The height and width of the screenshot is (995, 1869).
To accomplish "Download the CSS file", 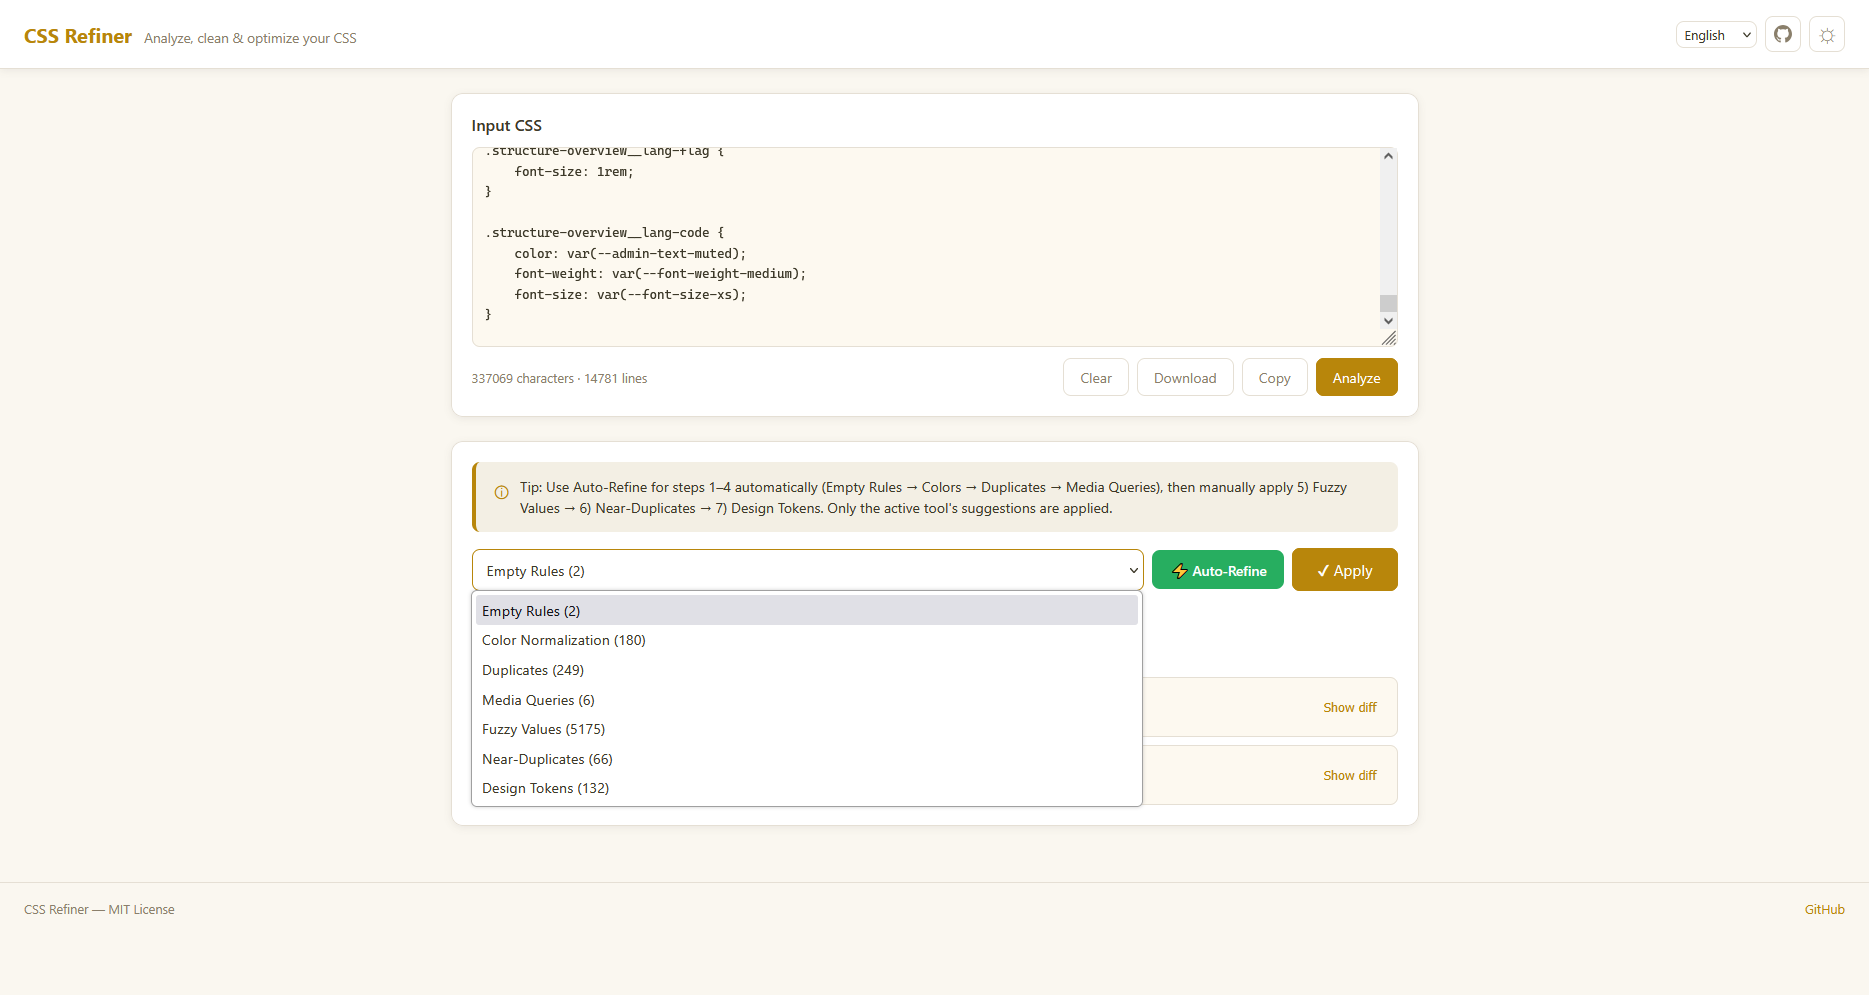I will (x=1185, y=377).
